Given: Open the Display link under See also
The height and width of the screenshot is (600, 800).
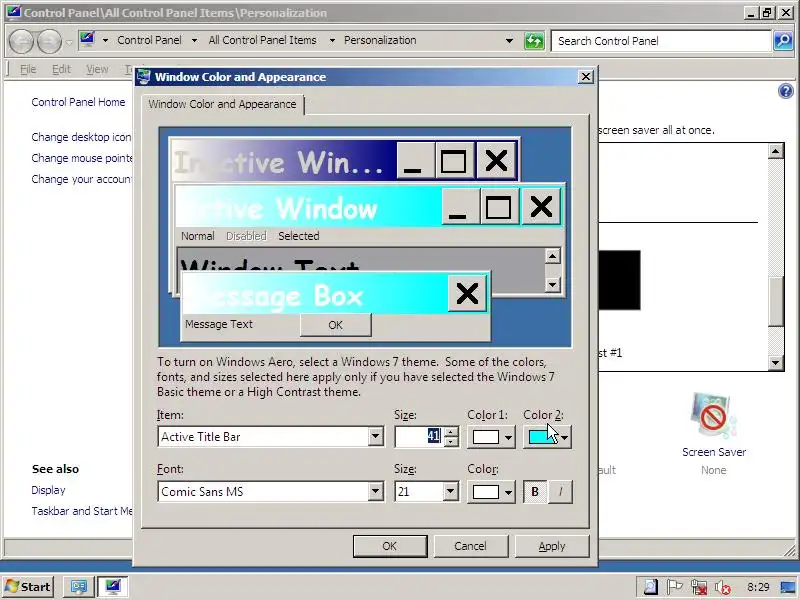Looking at the screenshot, I should [48, 490].
